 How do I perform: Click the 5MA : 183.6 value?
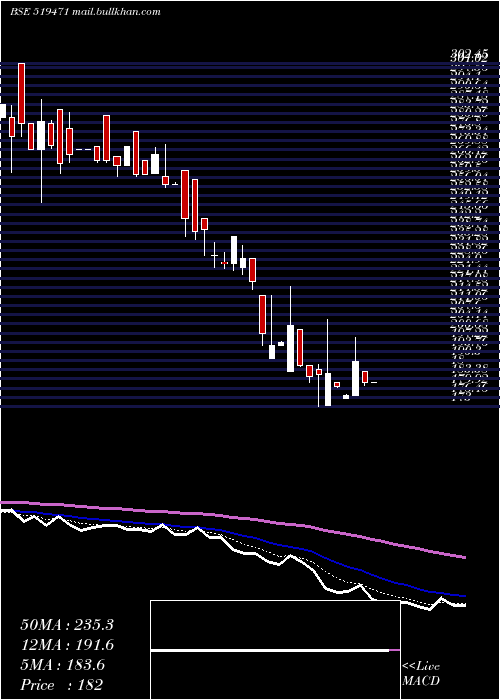point(62,665)
